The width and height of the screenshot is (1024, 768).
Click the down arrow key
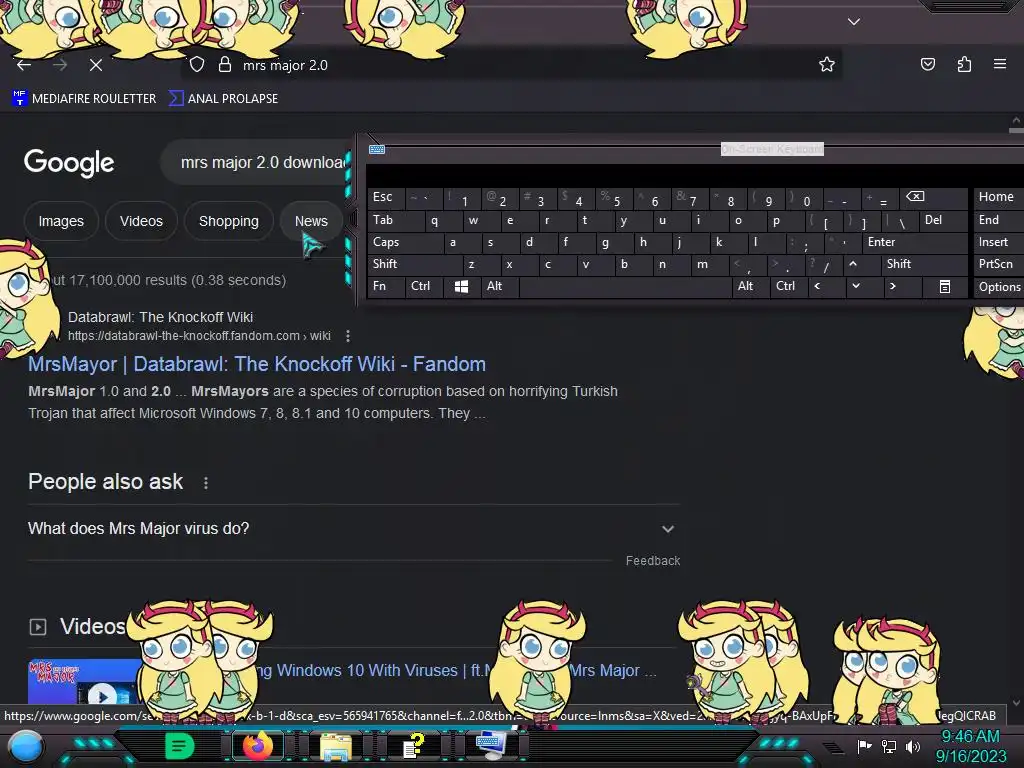tap(863, 286)
